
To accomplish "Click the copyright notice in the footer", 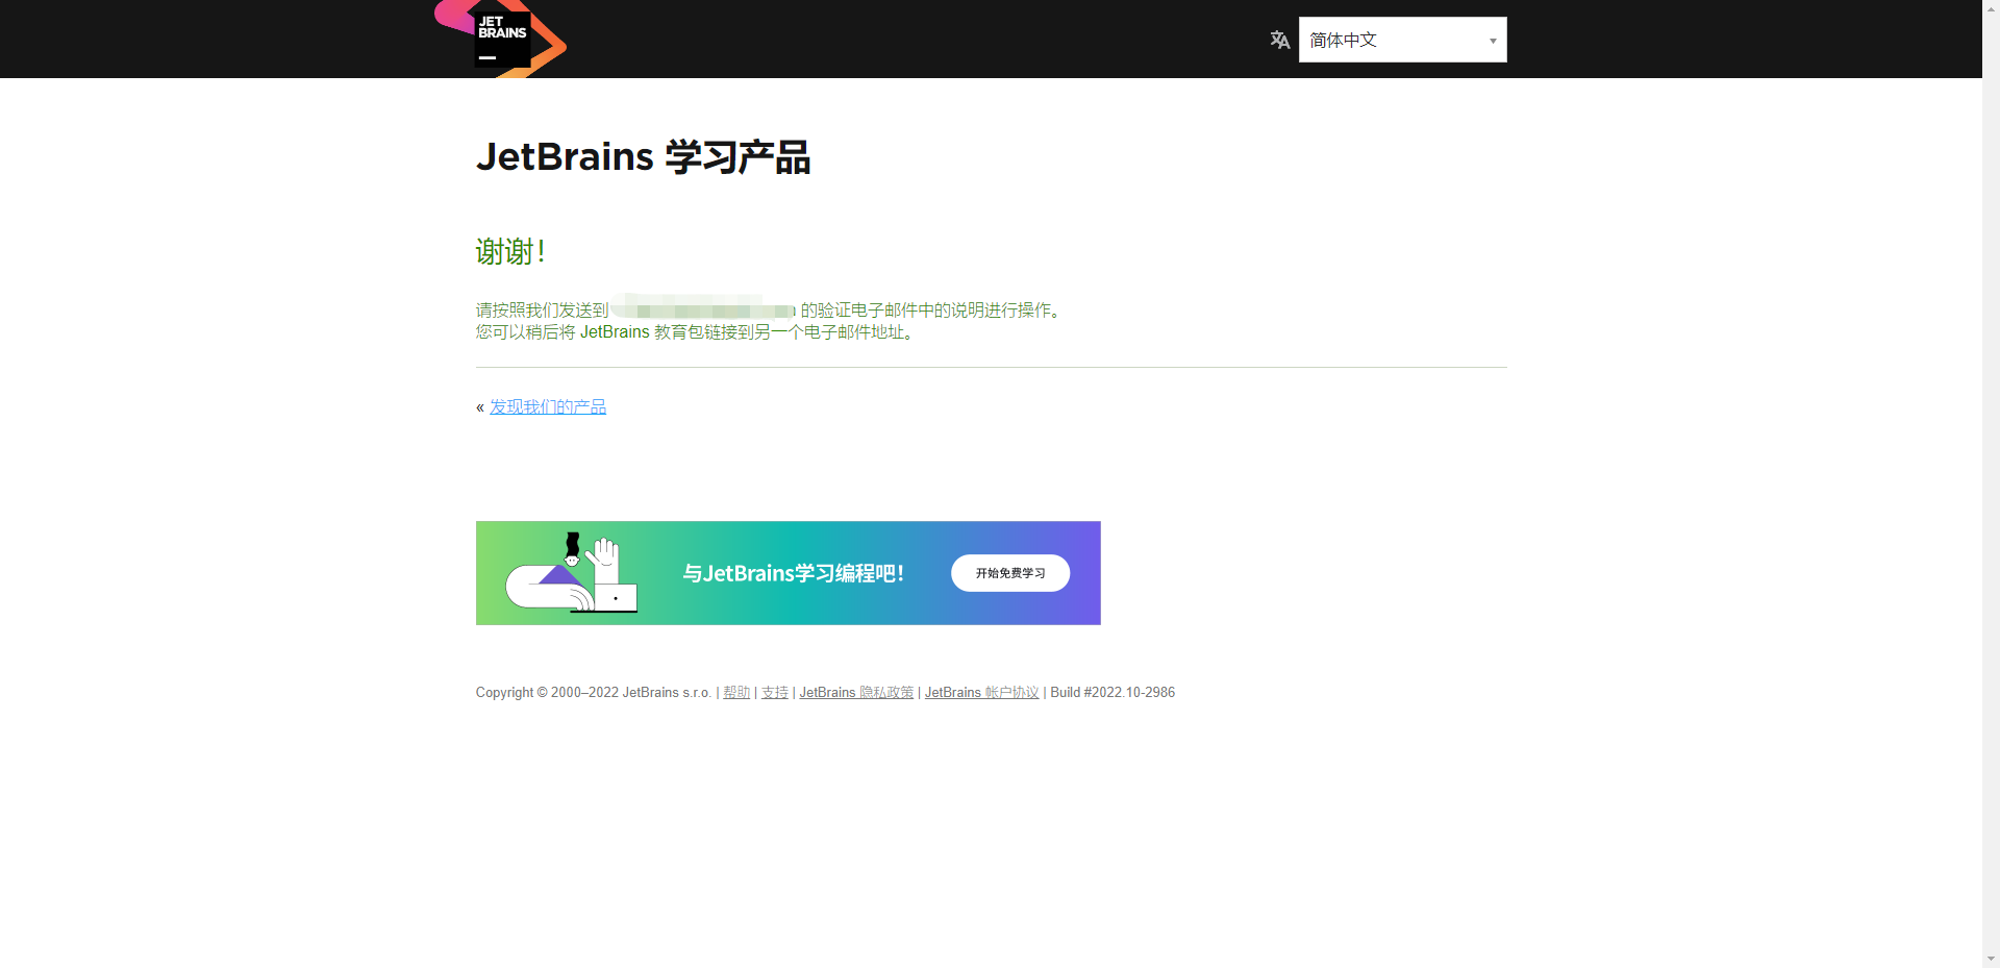I will pos(594,692).
